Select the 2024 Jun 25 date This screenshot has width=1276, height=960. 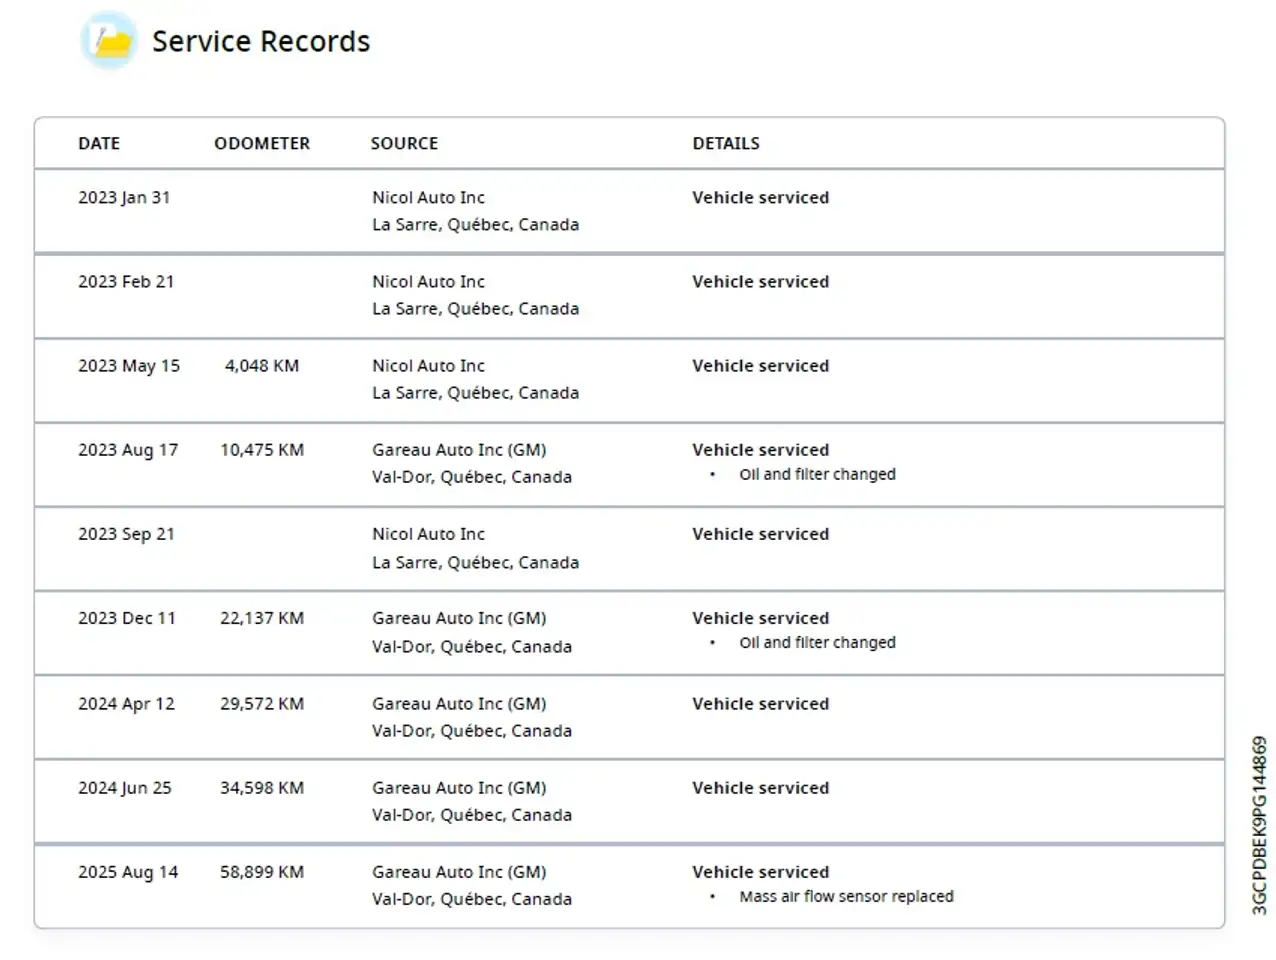pos(125,788)
